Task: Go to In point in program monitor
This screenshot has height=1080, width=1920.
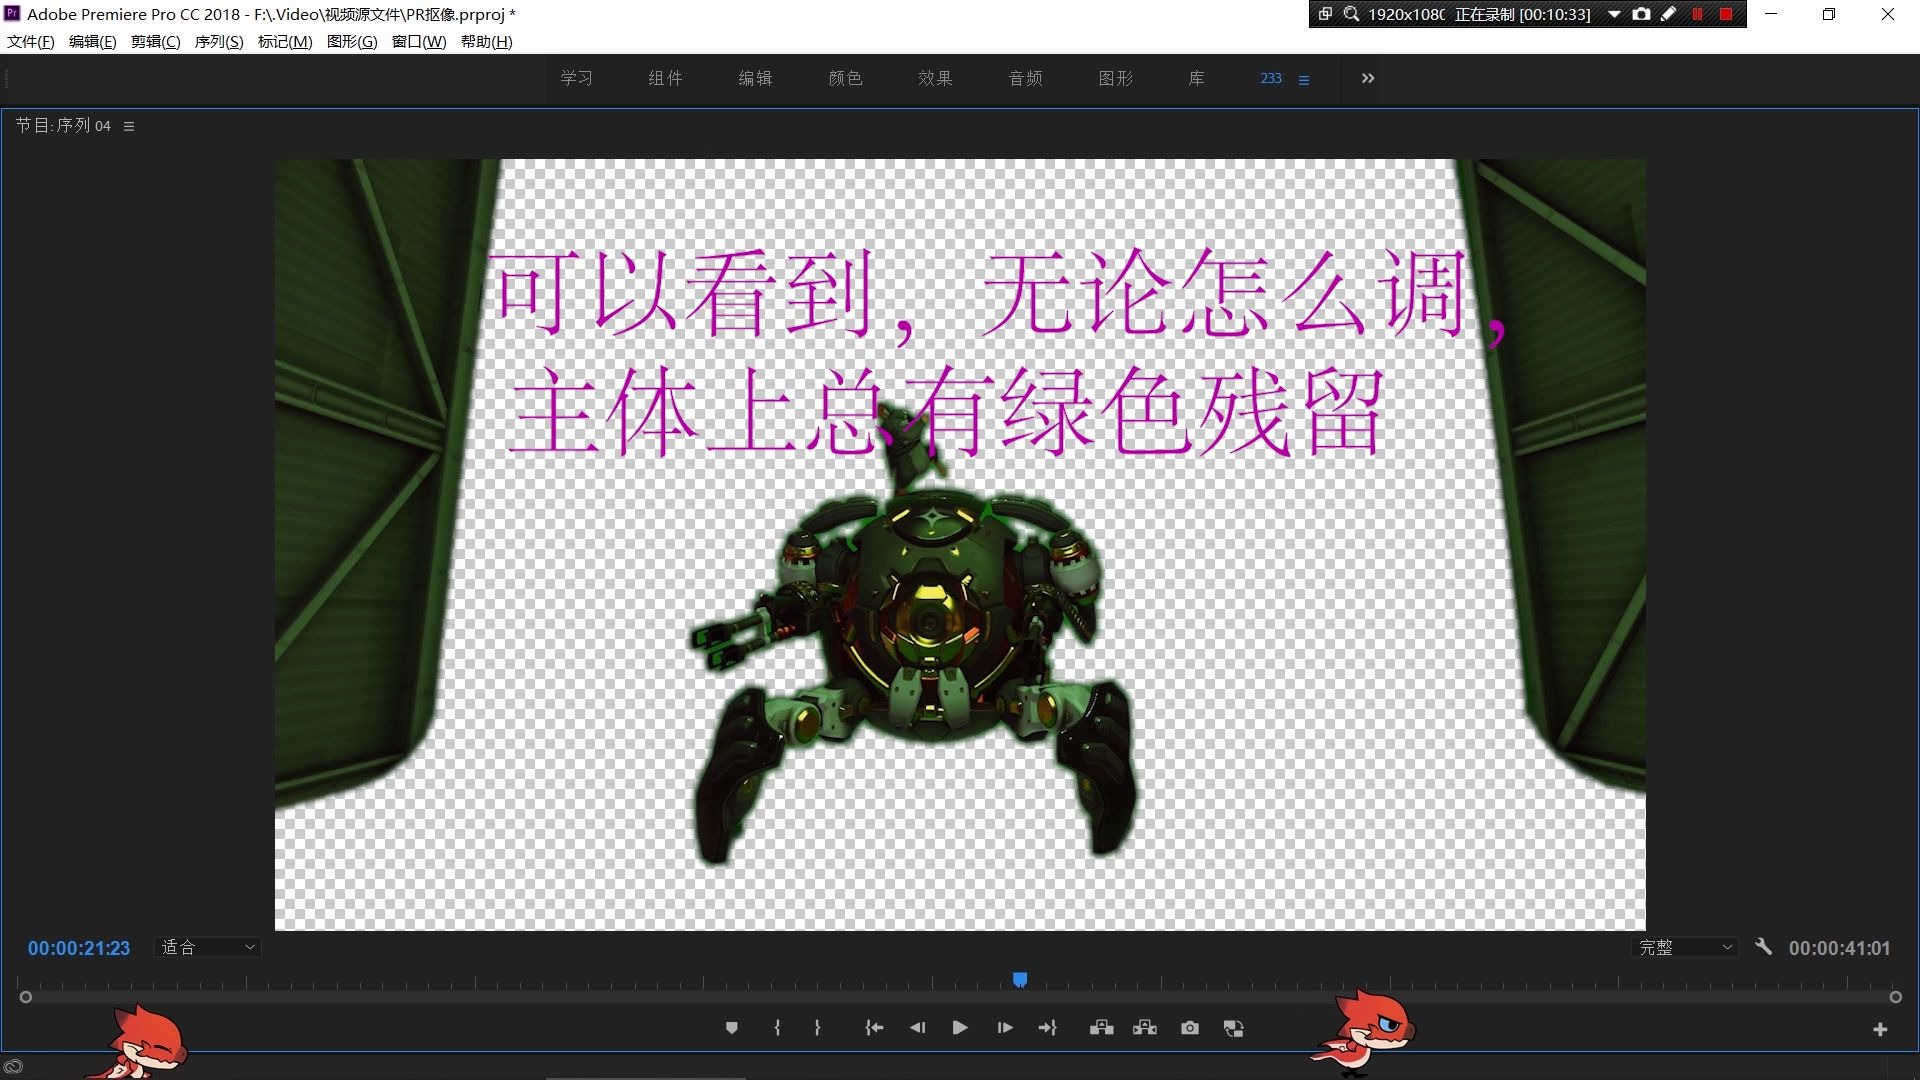Action: 874,1028
